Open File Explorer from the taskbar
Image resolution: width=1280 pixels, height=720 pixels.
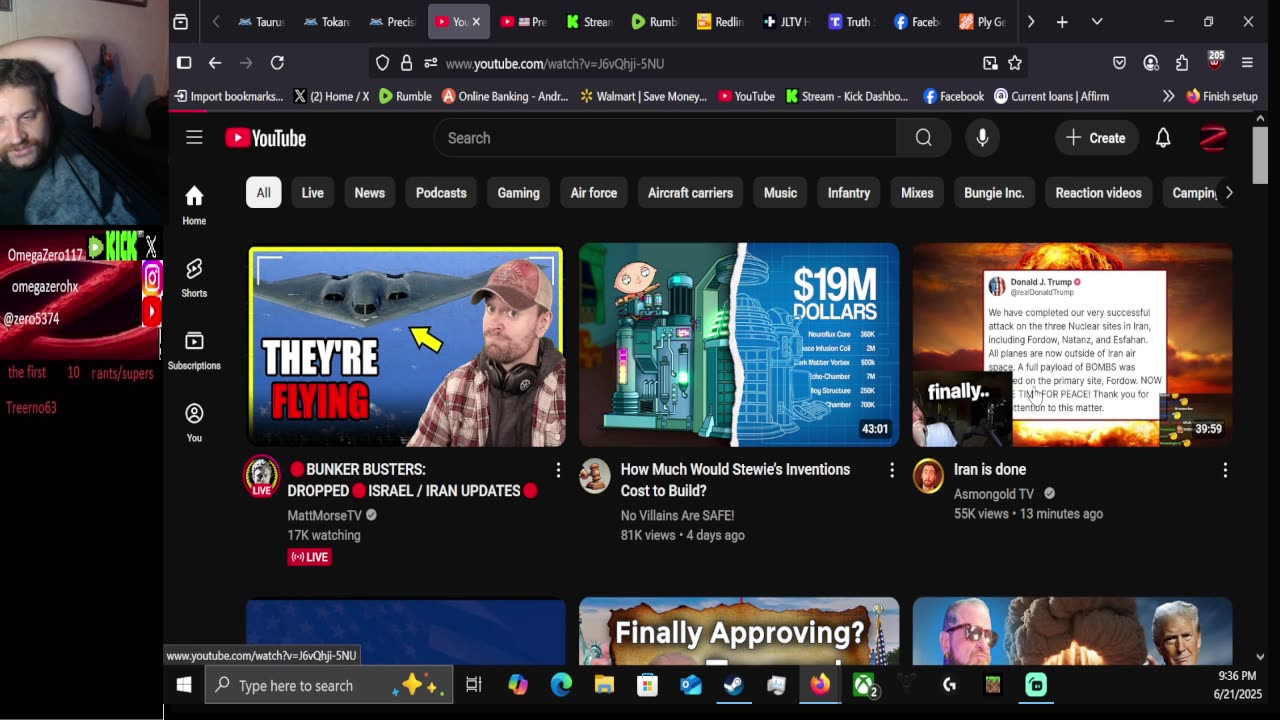(604, 685)
